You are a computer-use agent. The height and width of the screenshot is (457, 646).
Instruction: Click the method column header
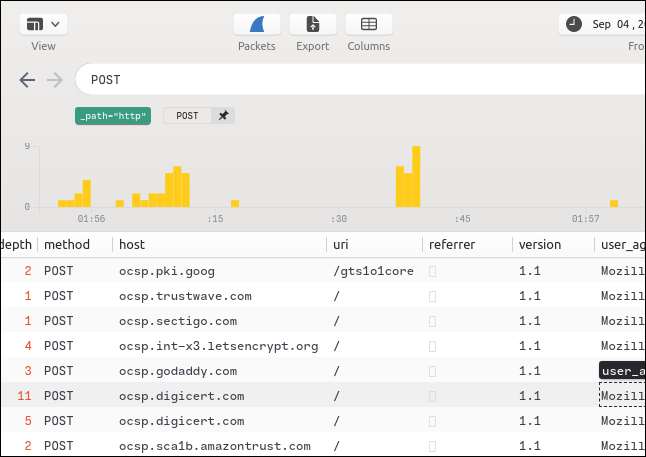[67, 244]
